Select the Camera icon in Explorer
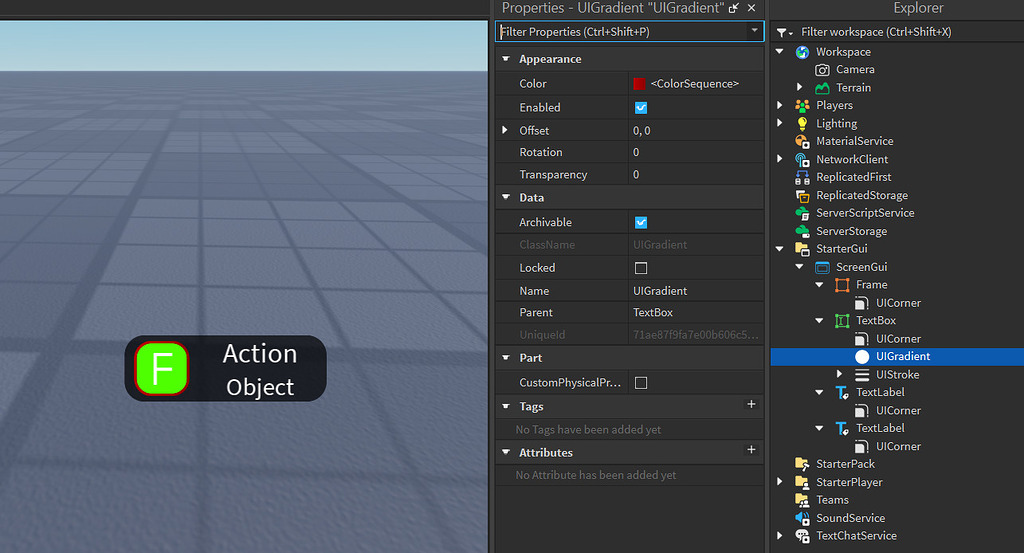Image resolution: width=1024 pixels, height=553 pixels. pyautogui.click(x=822, y=70)
